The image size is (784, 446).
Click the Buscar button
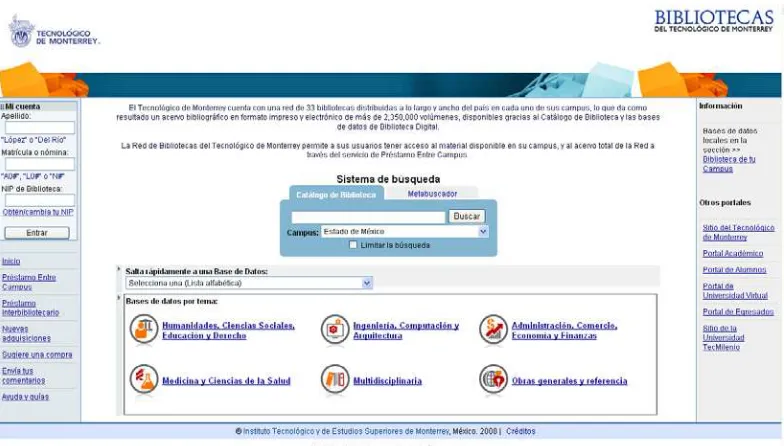(466, 216)
